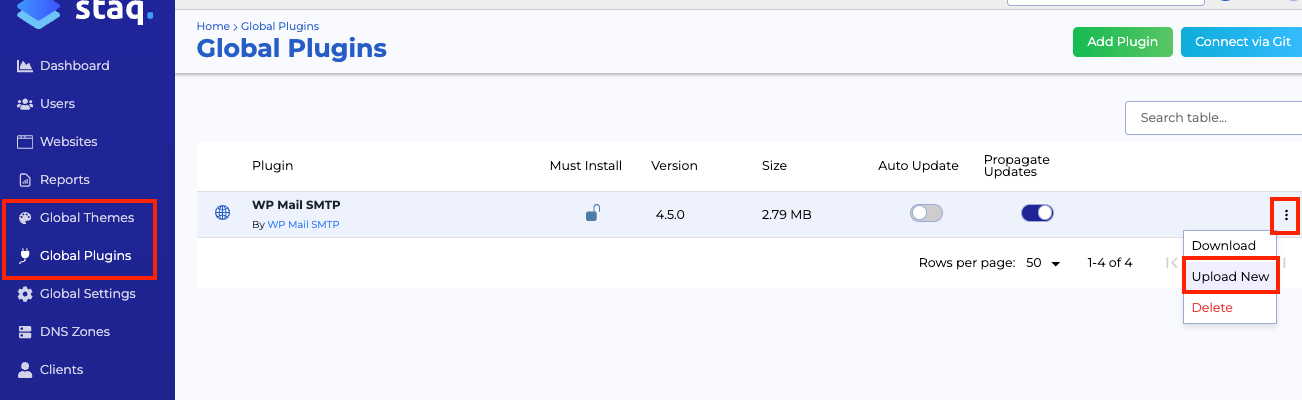
Task: Toggle the Must Install lock icon
Action: [x=592, y=213]
